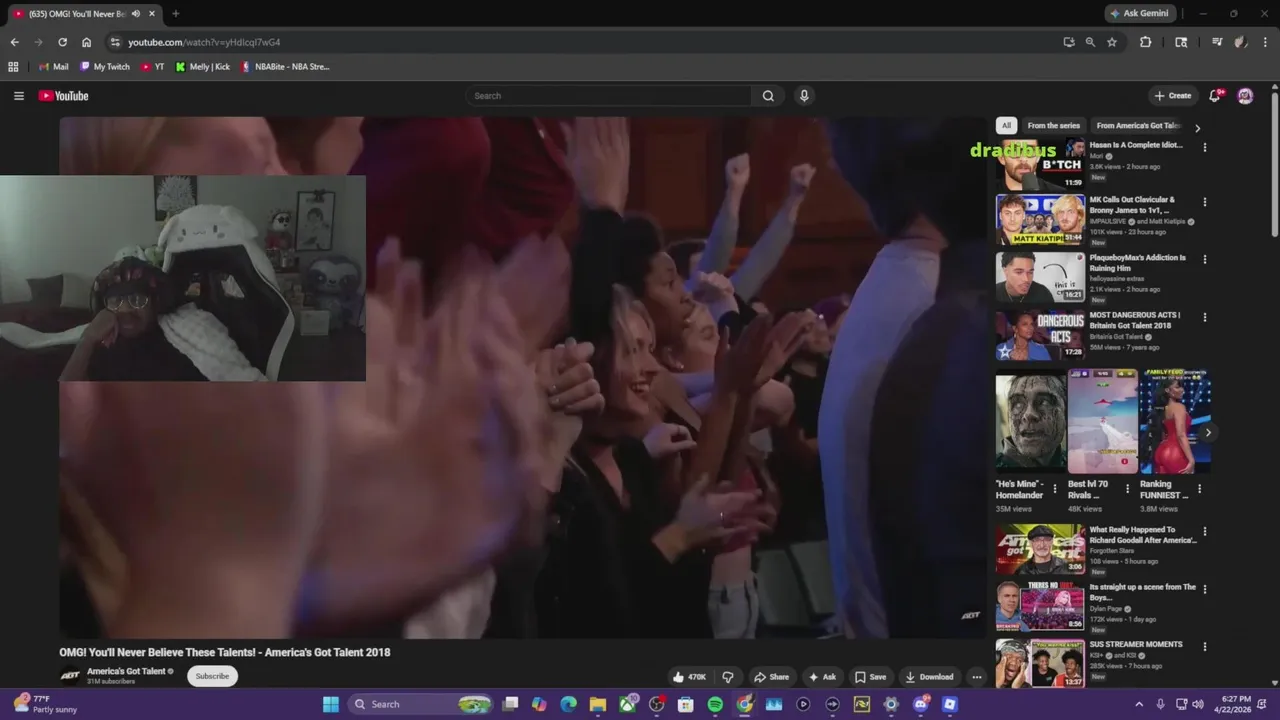The image size is (1280, 720).
Task: Open Spotify from the taskbar
Action: [x=715, y=704]
